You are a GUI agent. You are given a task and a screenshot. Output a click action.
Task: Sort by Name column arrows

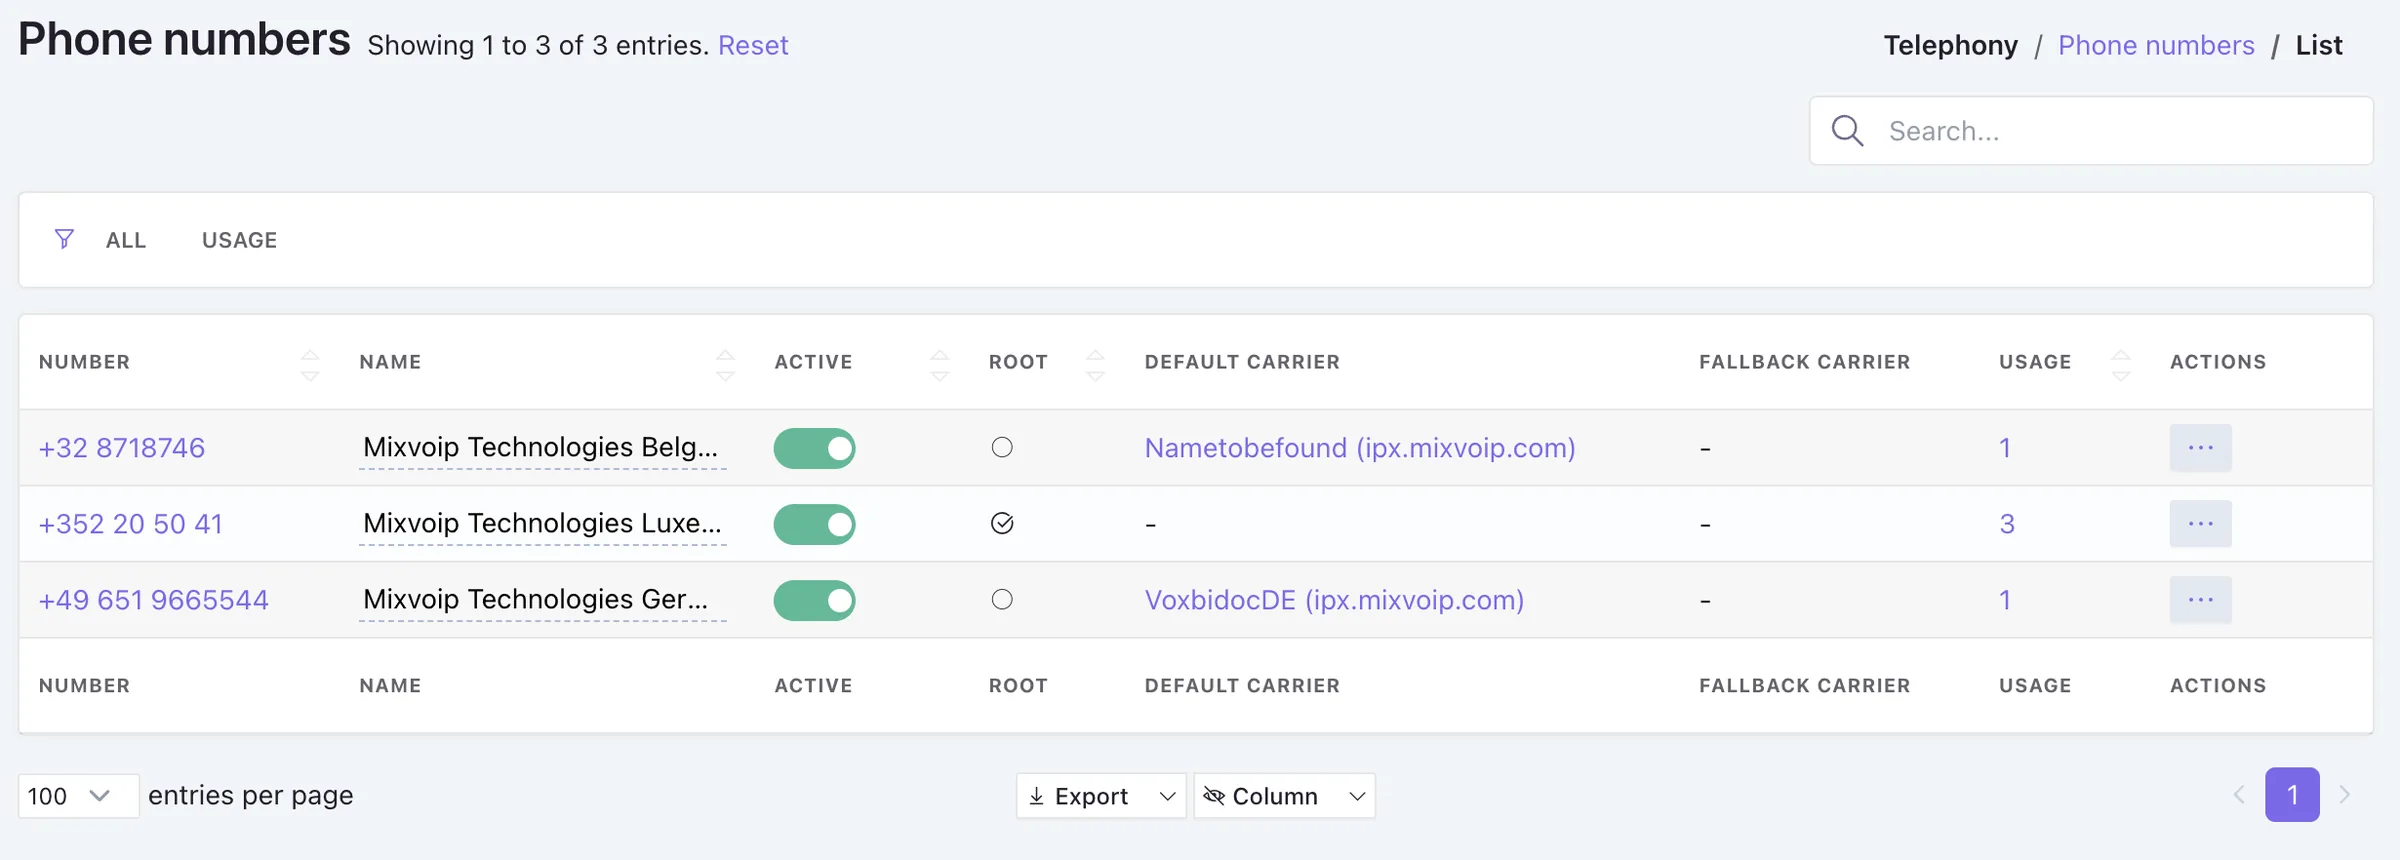[725, 364]
